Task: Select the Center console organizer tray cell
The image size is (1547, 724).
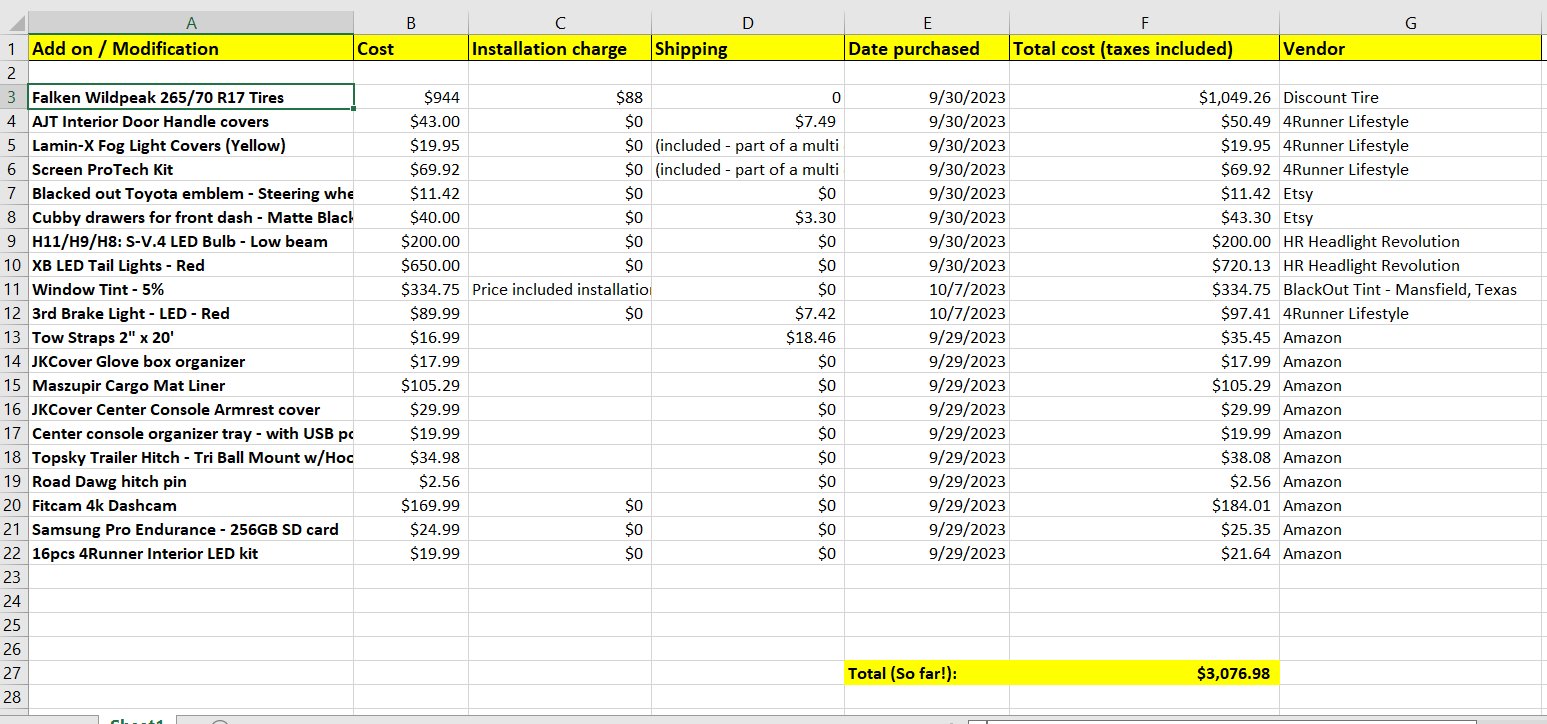Action: (x=191, y=433)
